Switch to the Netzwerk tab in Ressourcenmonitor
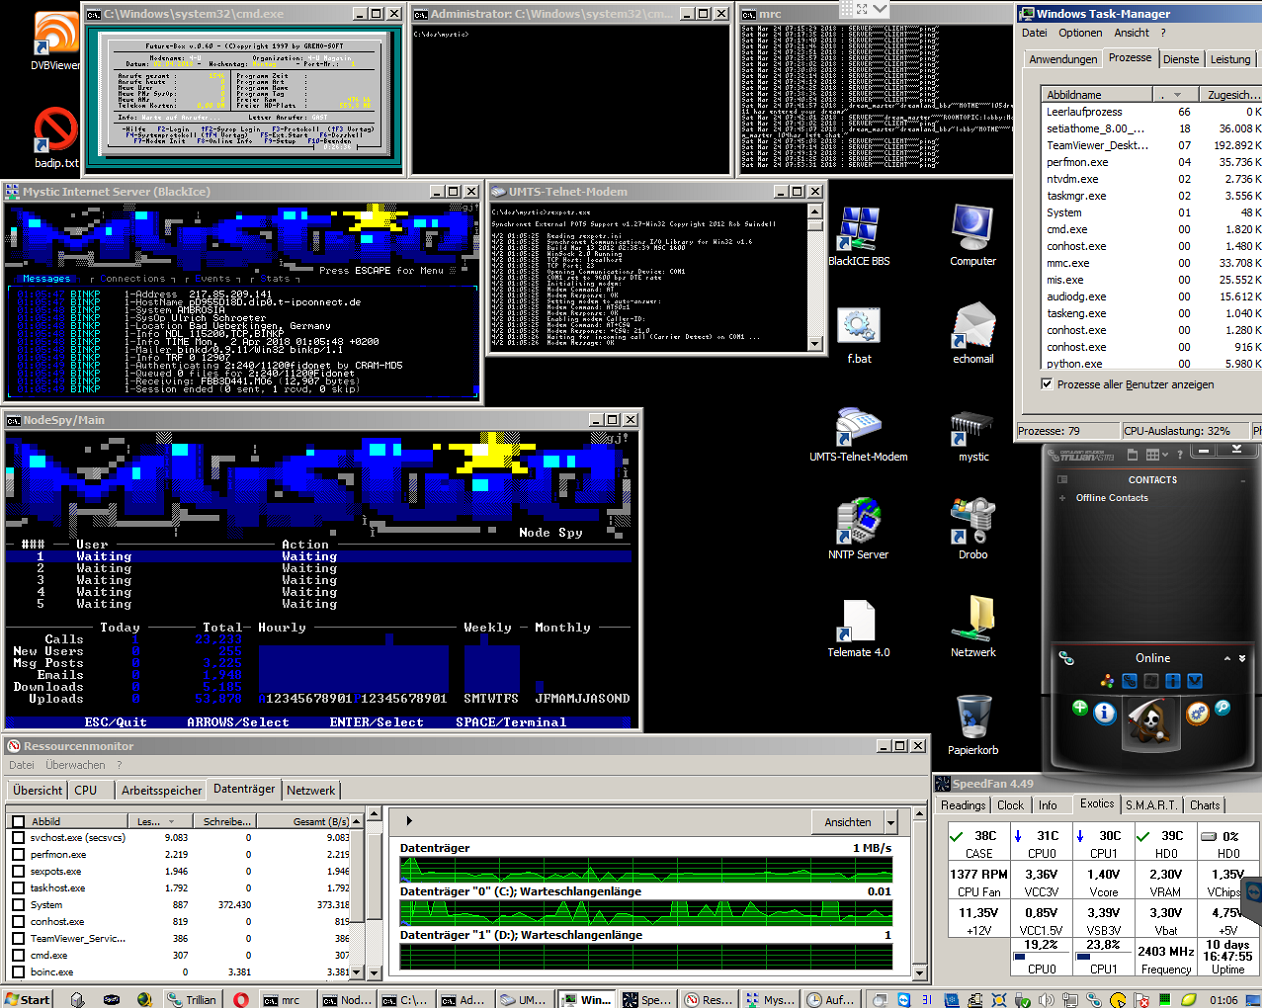Screen dimensions: 1262x1008 310,790
